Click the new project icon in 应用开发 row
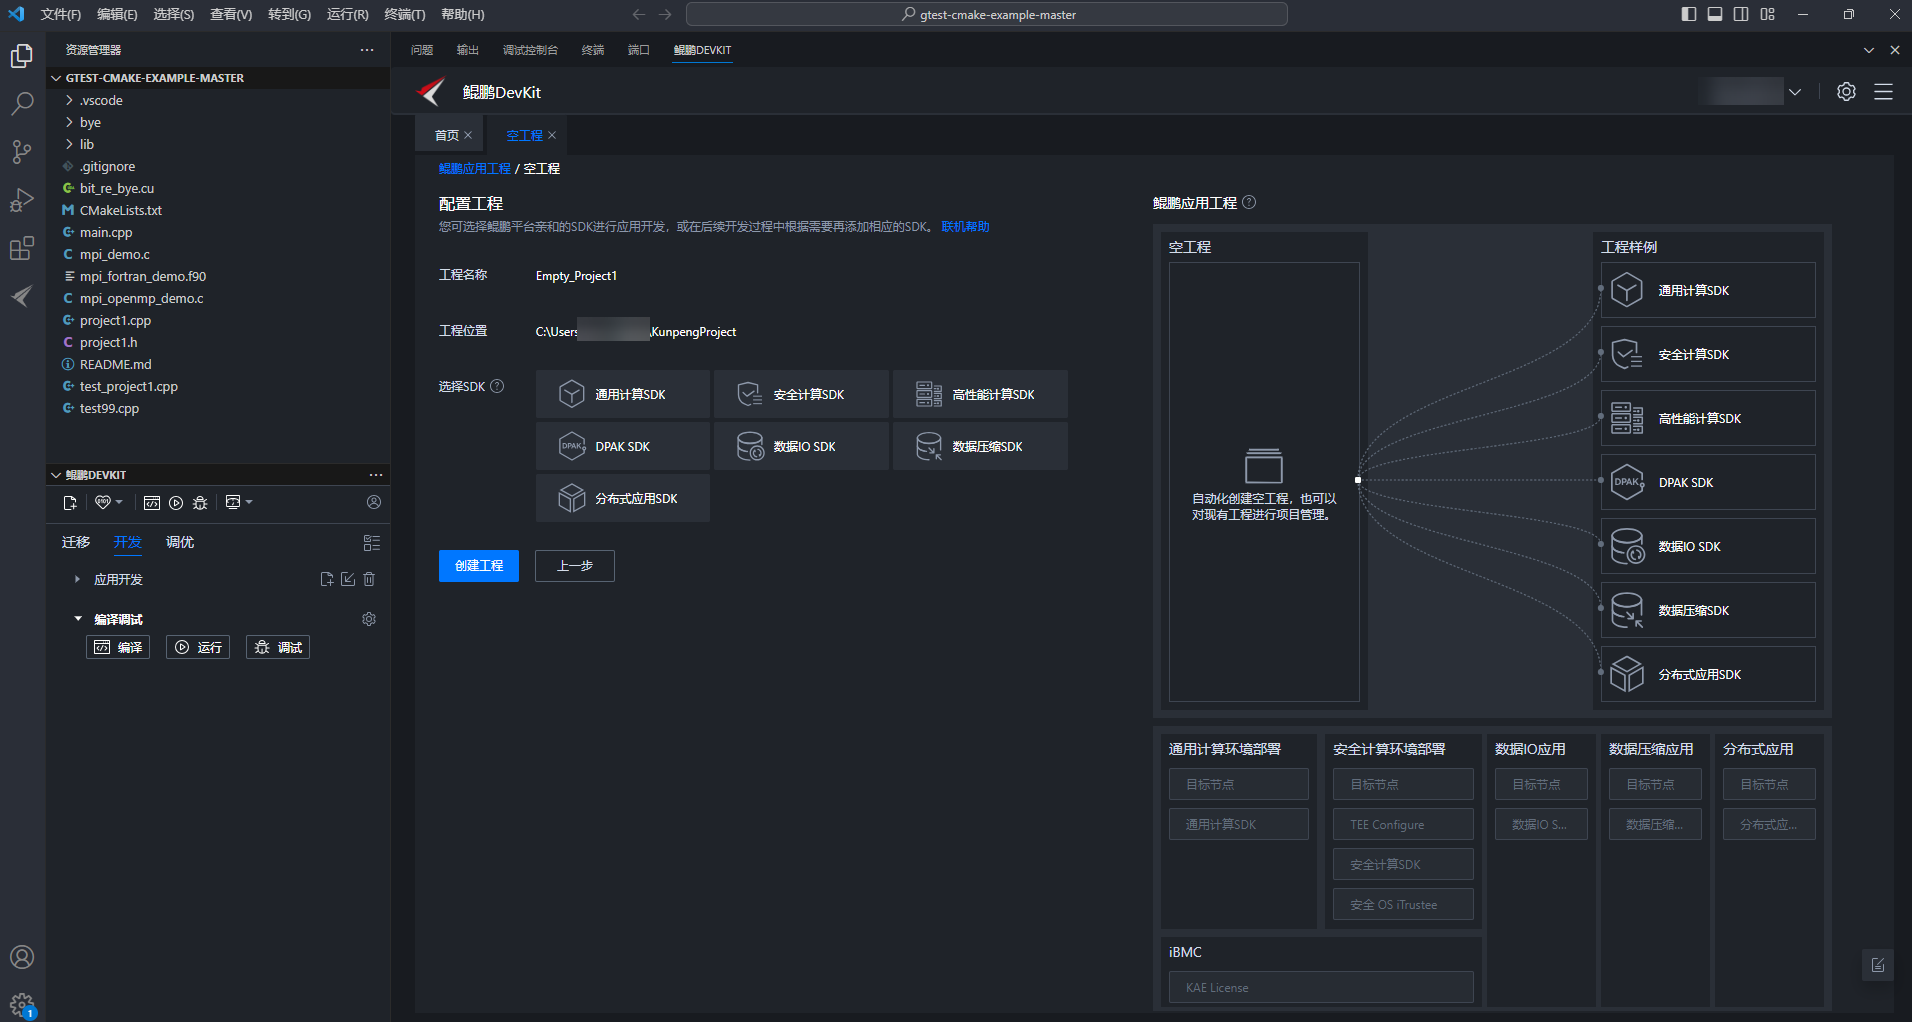The height and width of the screenshot is (1022, 1912). [x=327, y=579]
